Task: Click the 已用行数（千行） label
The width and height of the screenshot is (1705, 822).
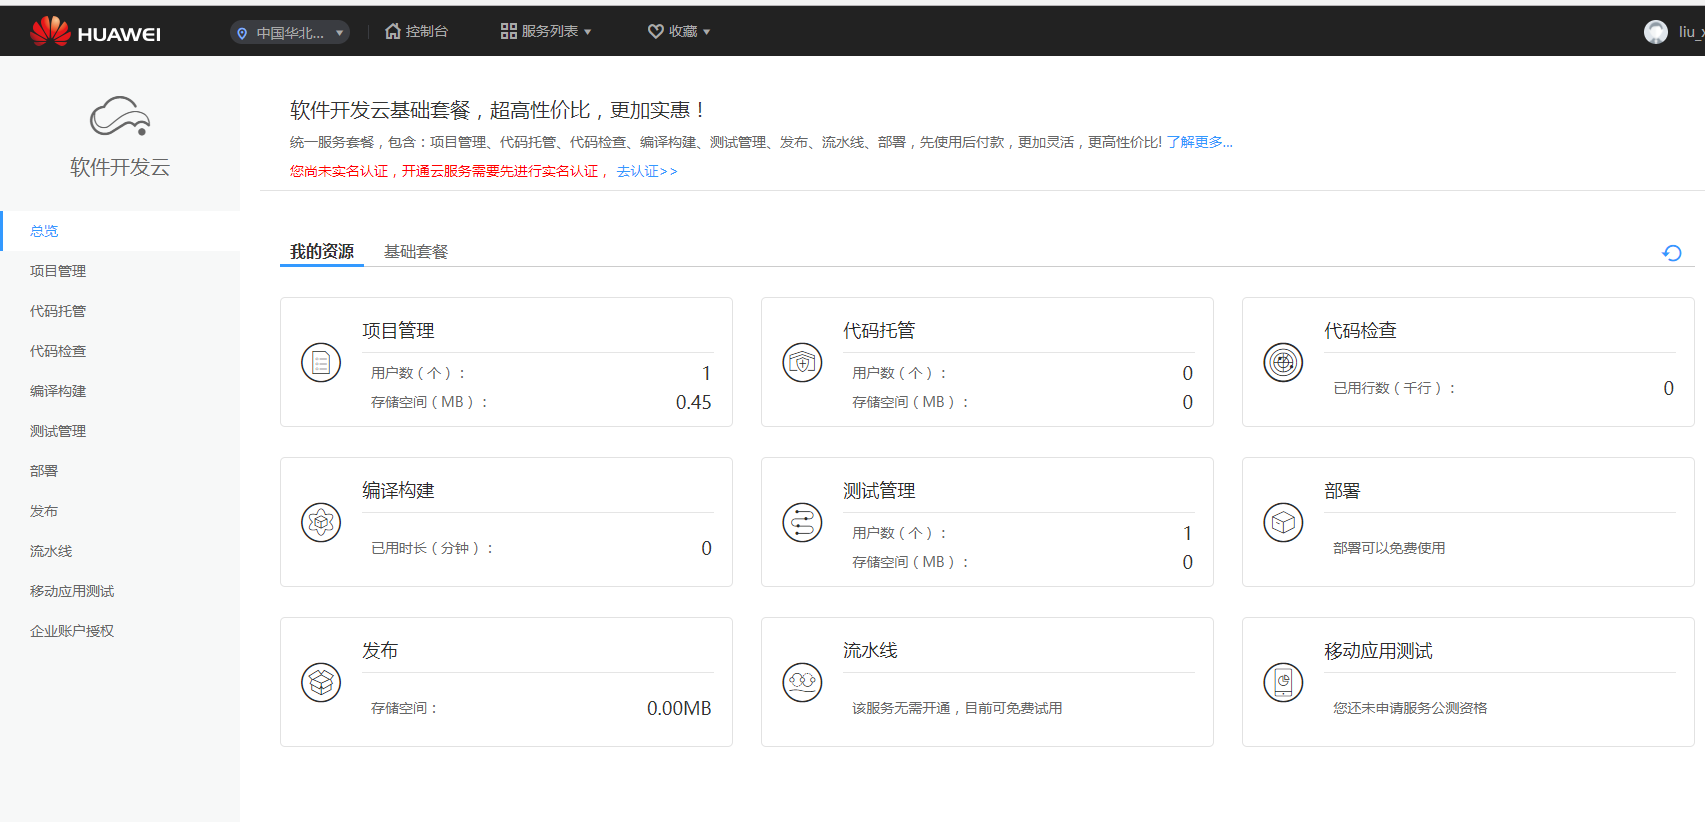Action: (1395, 388)
